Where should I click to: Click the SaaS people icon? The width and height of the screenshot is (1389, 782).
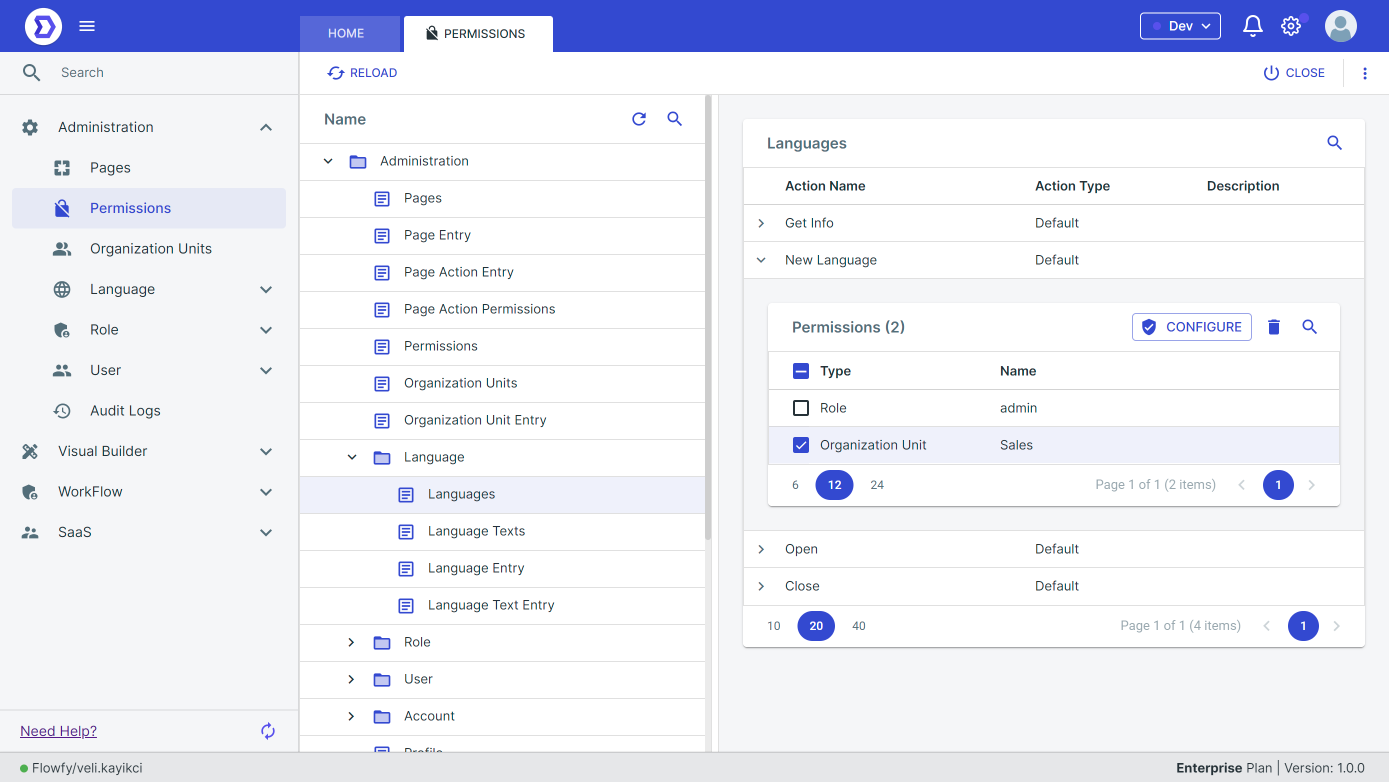click(x=30, y=532)
